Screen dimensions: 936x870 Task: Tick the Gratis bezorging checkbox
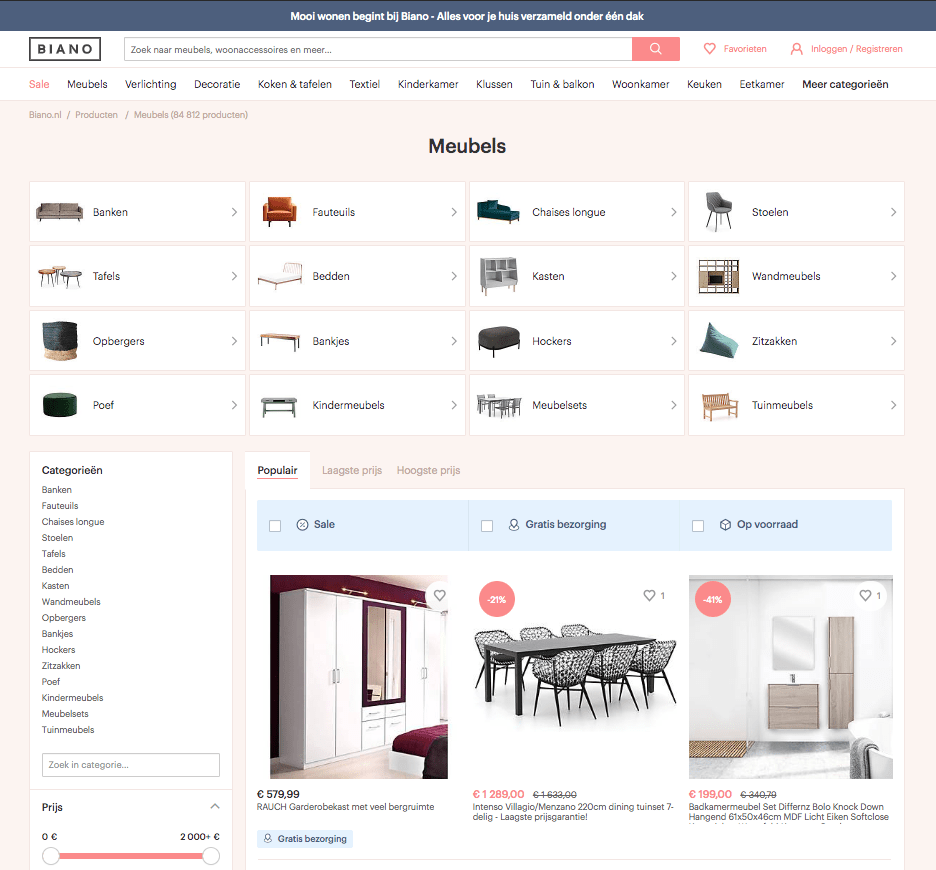click(487, 526)
